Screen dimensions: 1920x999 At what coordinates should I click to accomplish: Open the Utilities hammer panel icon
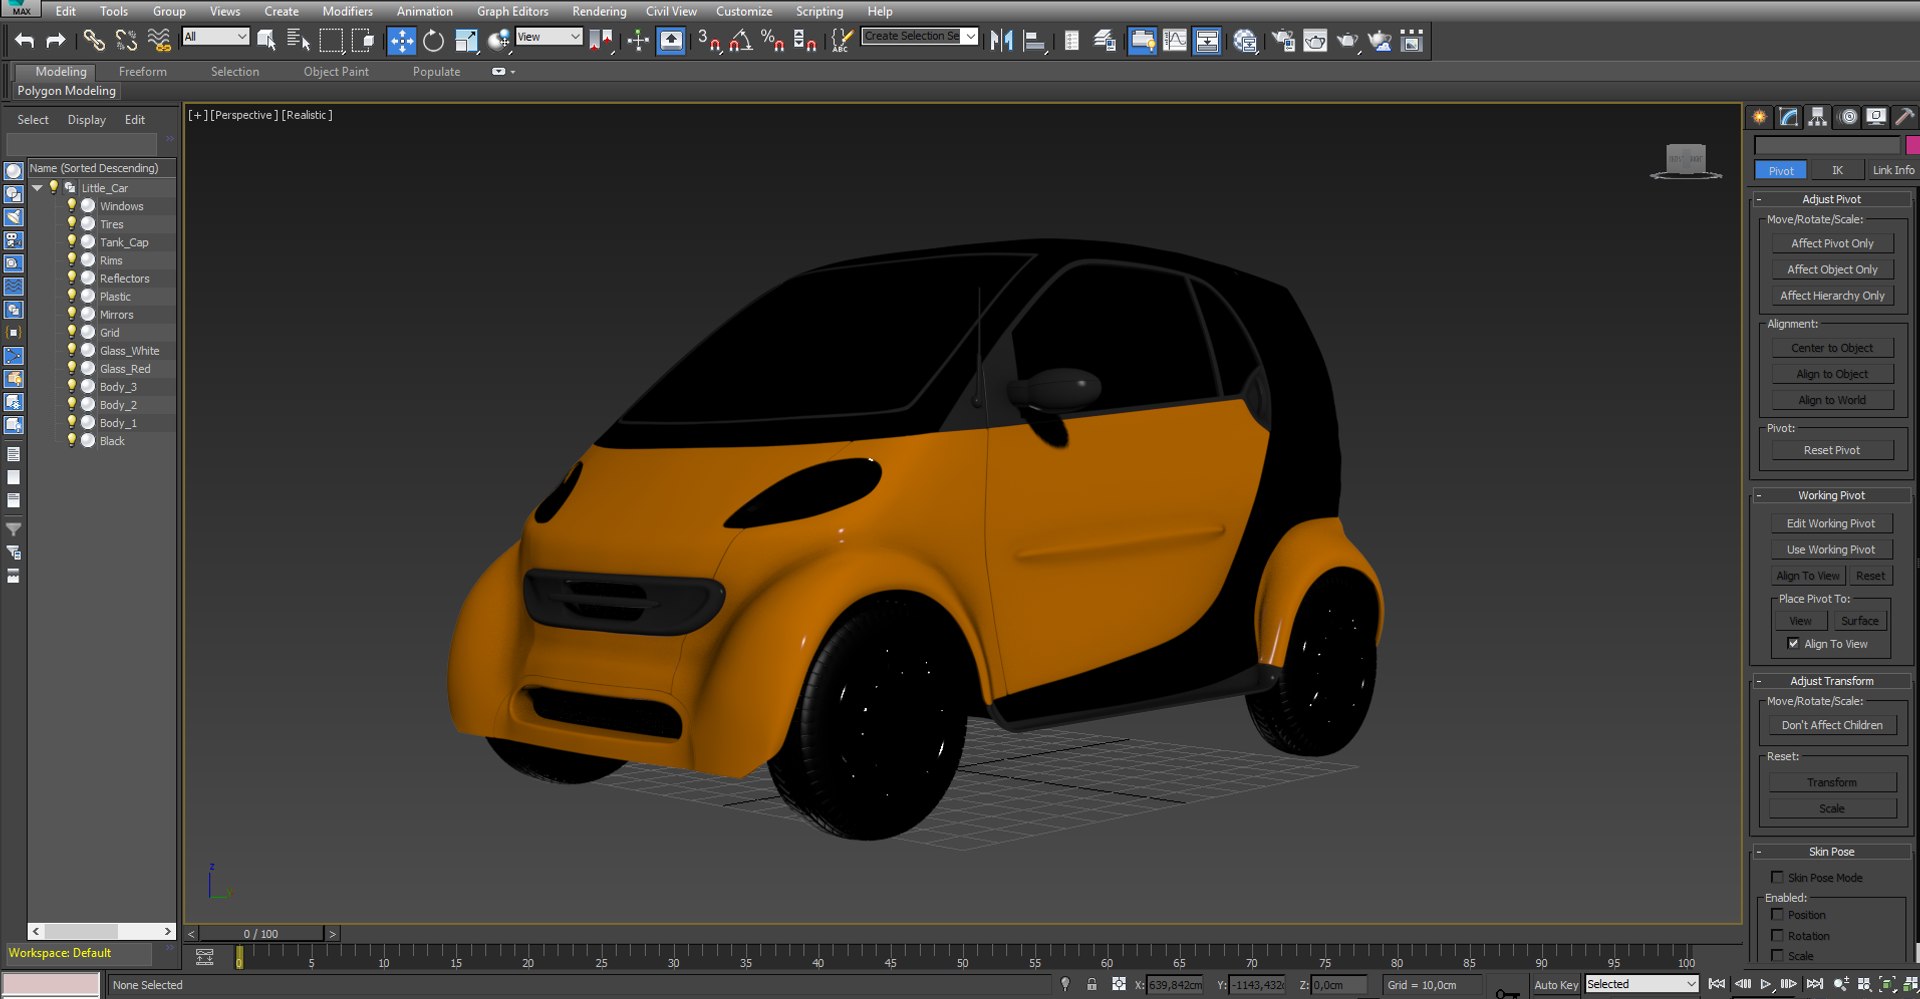[1905, 117]
